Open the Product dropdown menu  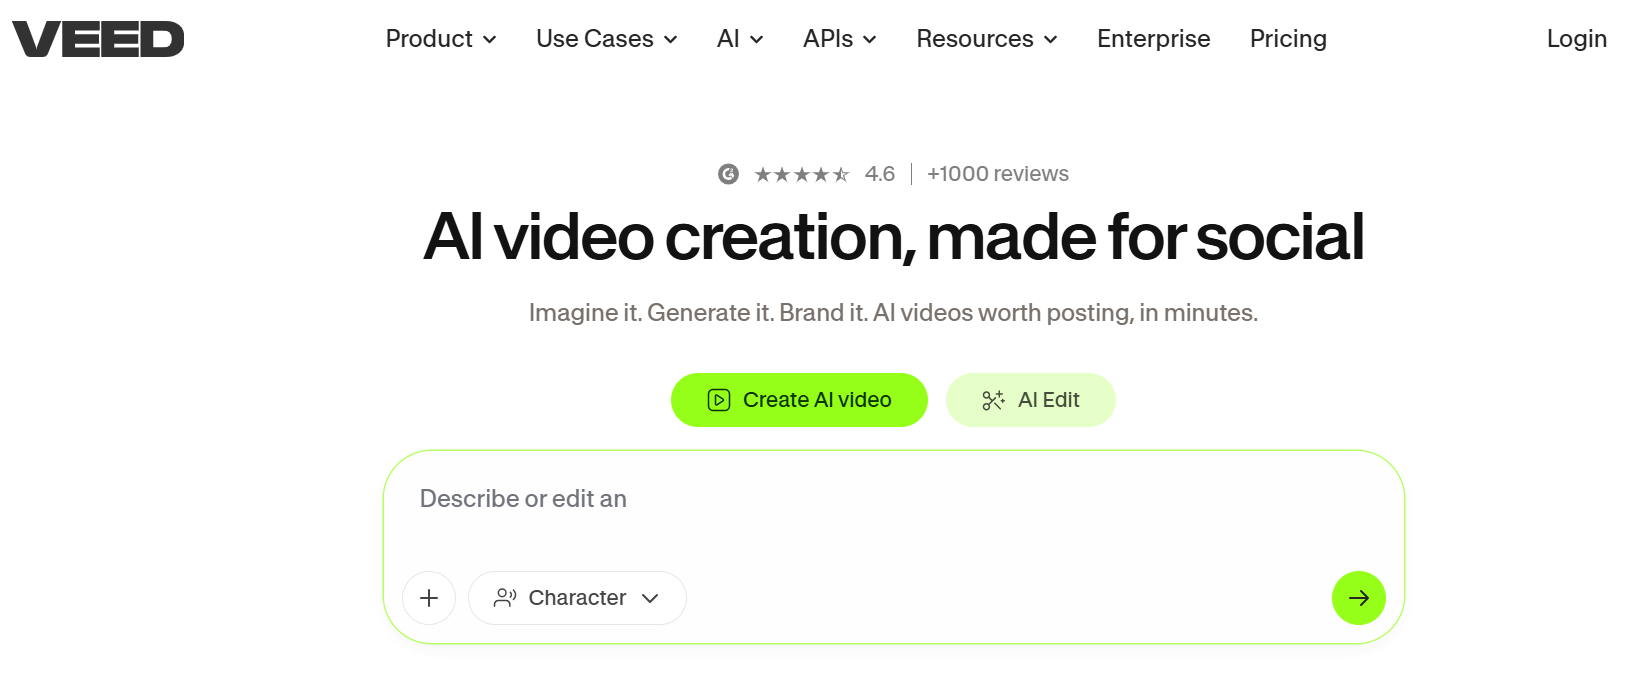tap(441, 39)
